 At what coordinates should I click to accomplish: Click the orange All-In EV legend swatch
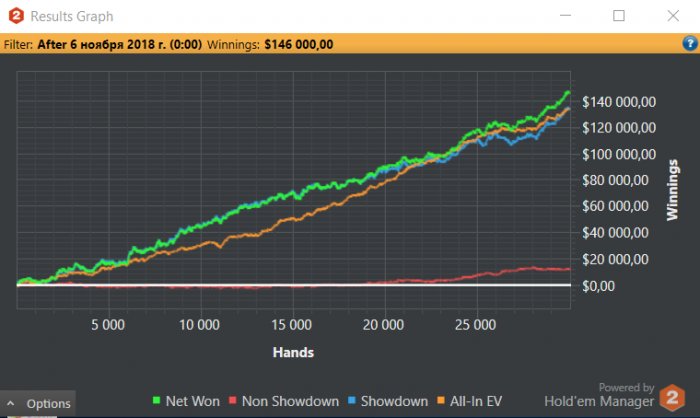coord(441,400)
